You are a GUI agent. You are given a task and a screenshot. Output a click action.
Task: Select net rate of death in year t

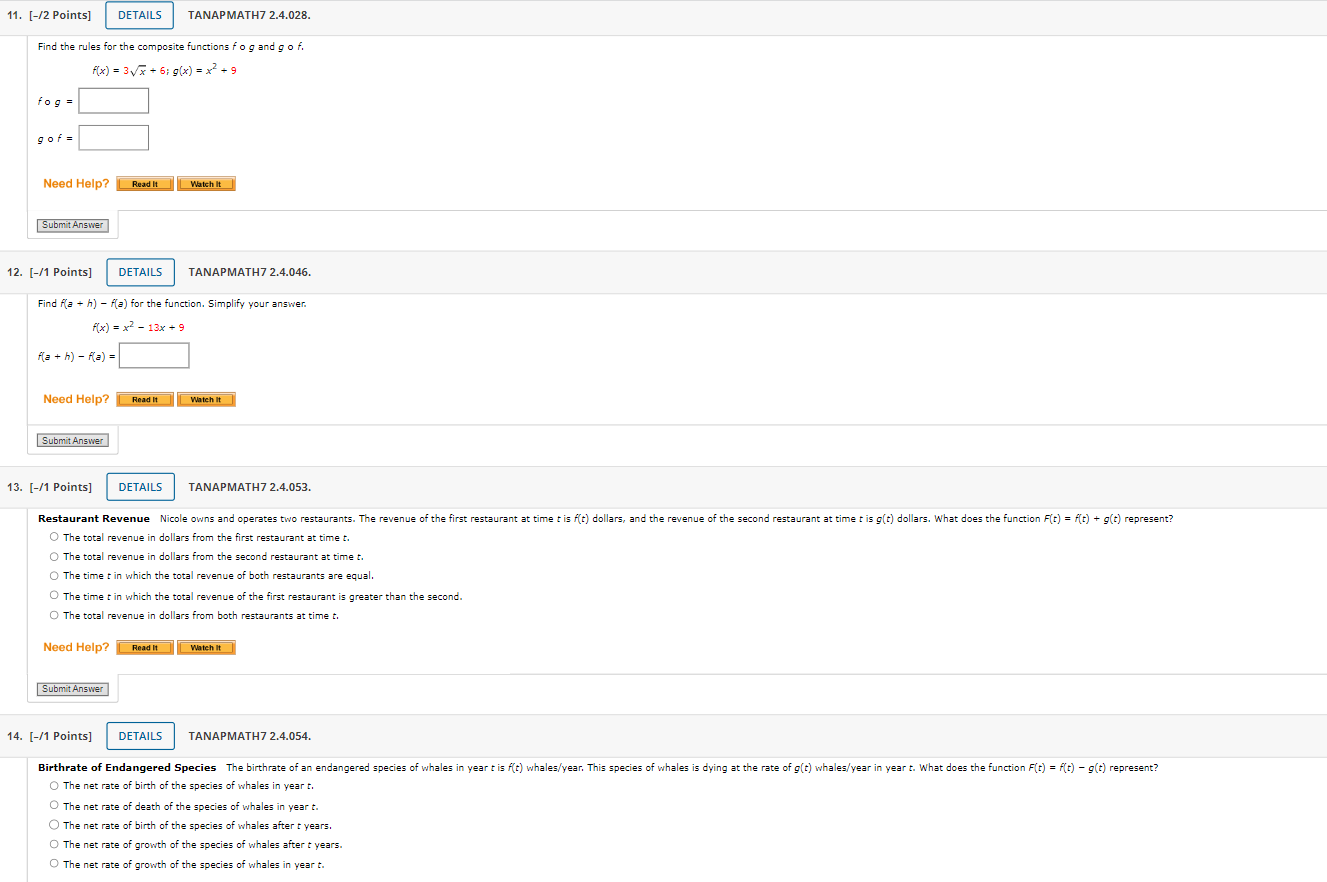click(54, 807)
